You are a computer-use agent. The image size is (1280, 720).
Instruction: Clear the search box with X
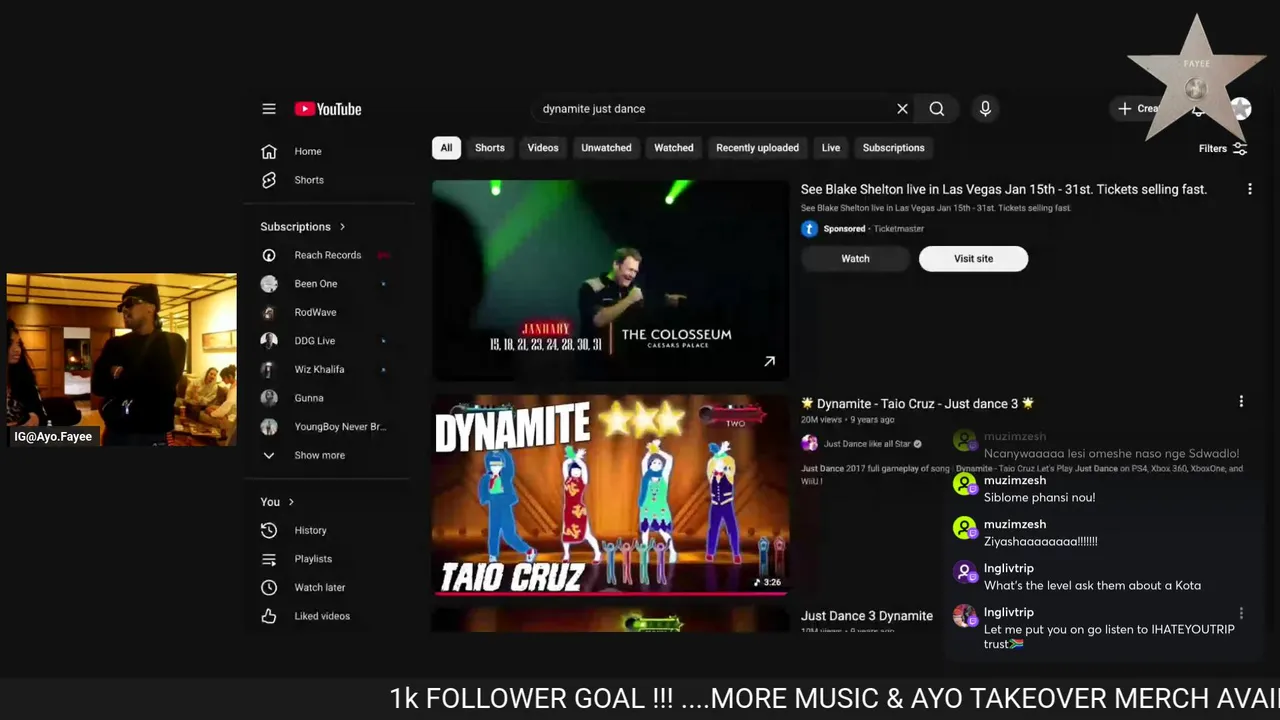coord(902,109)
